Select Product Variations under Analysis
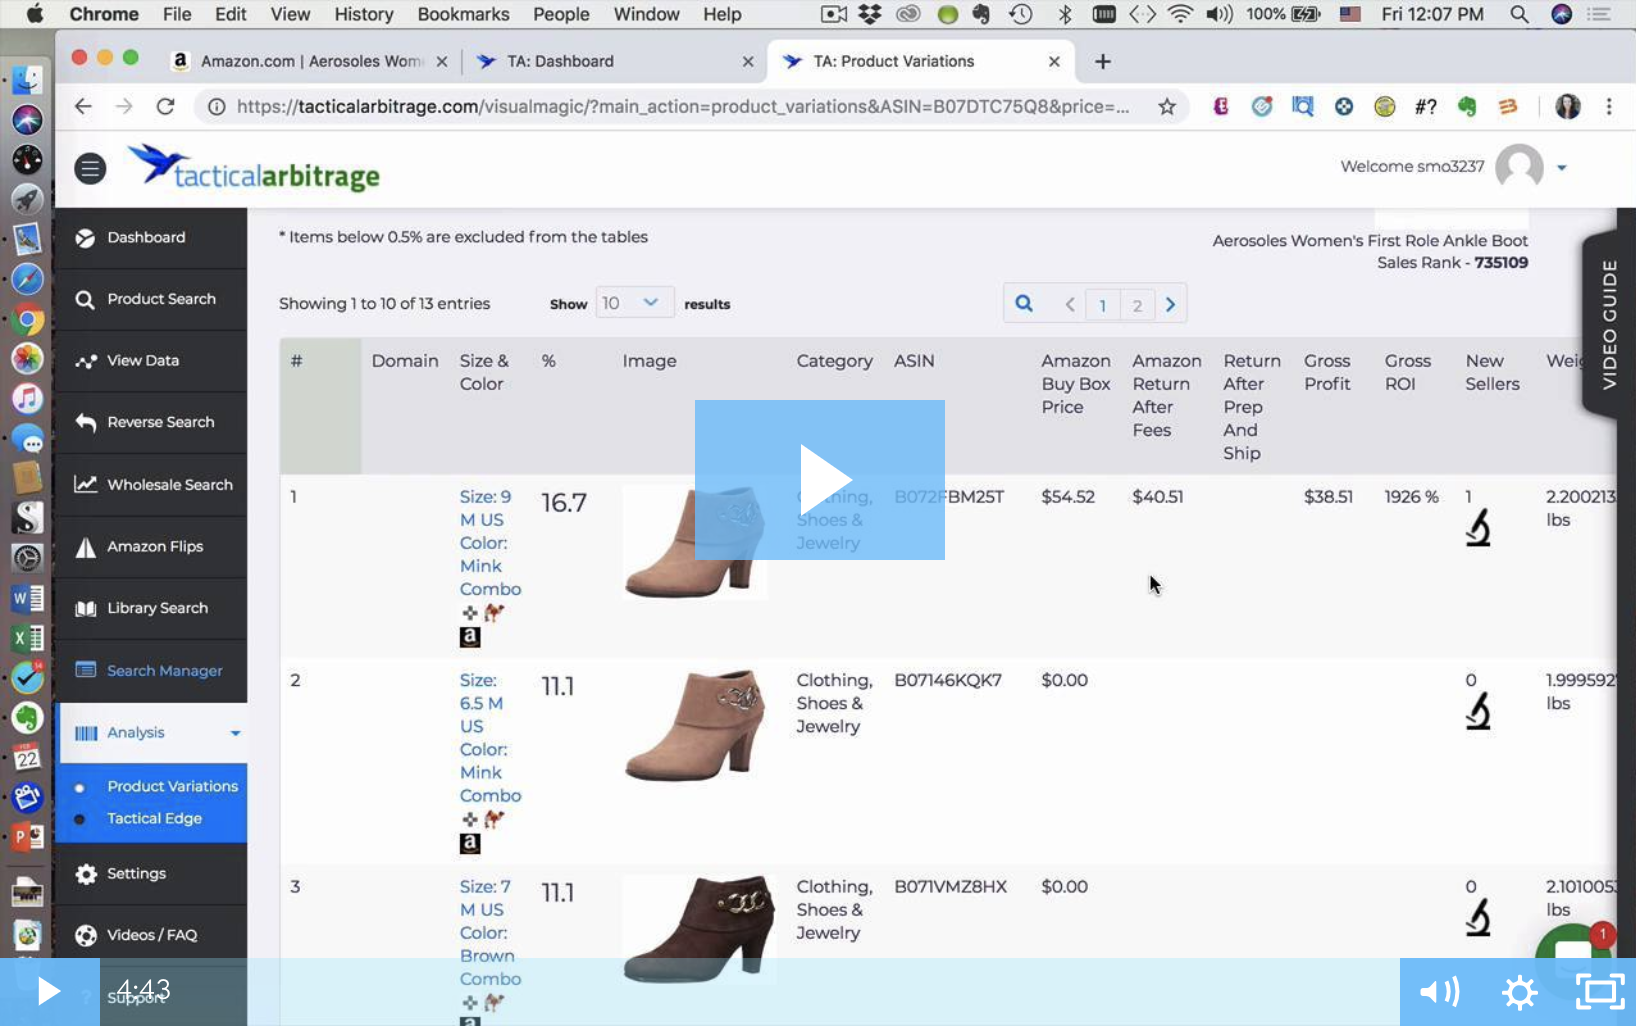Image resolution: width=1636 pixels, height=1026 pixels. 172,786
